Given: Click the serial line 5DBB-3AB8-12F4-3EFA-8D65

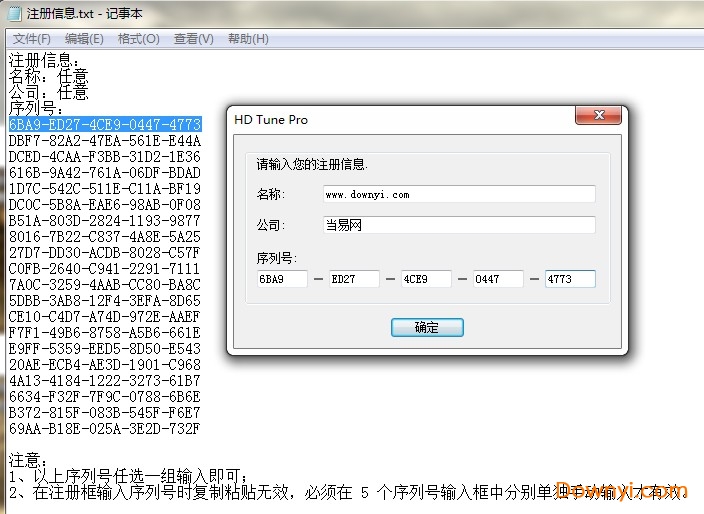Looking at the screenshot, I should [x=105, y=301].
